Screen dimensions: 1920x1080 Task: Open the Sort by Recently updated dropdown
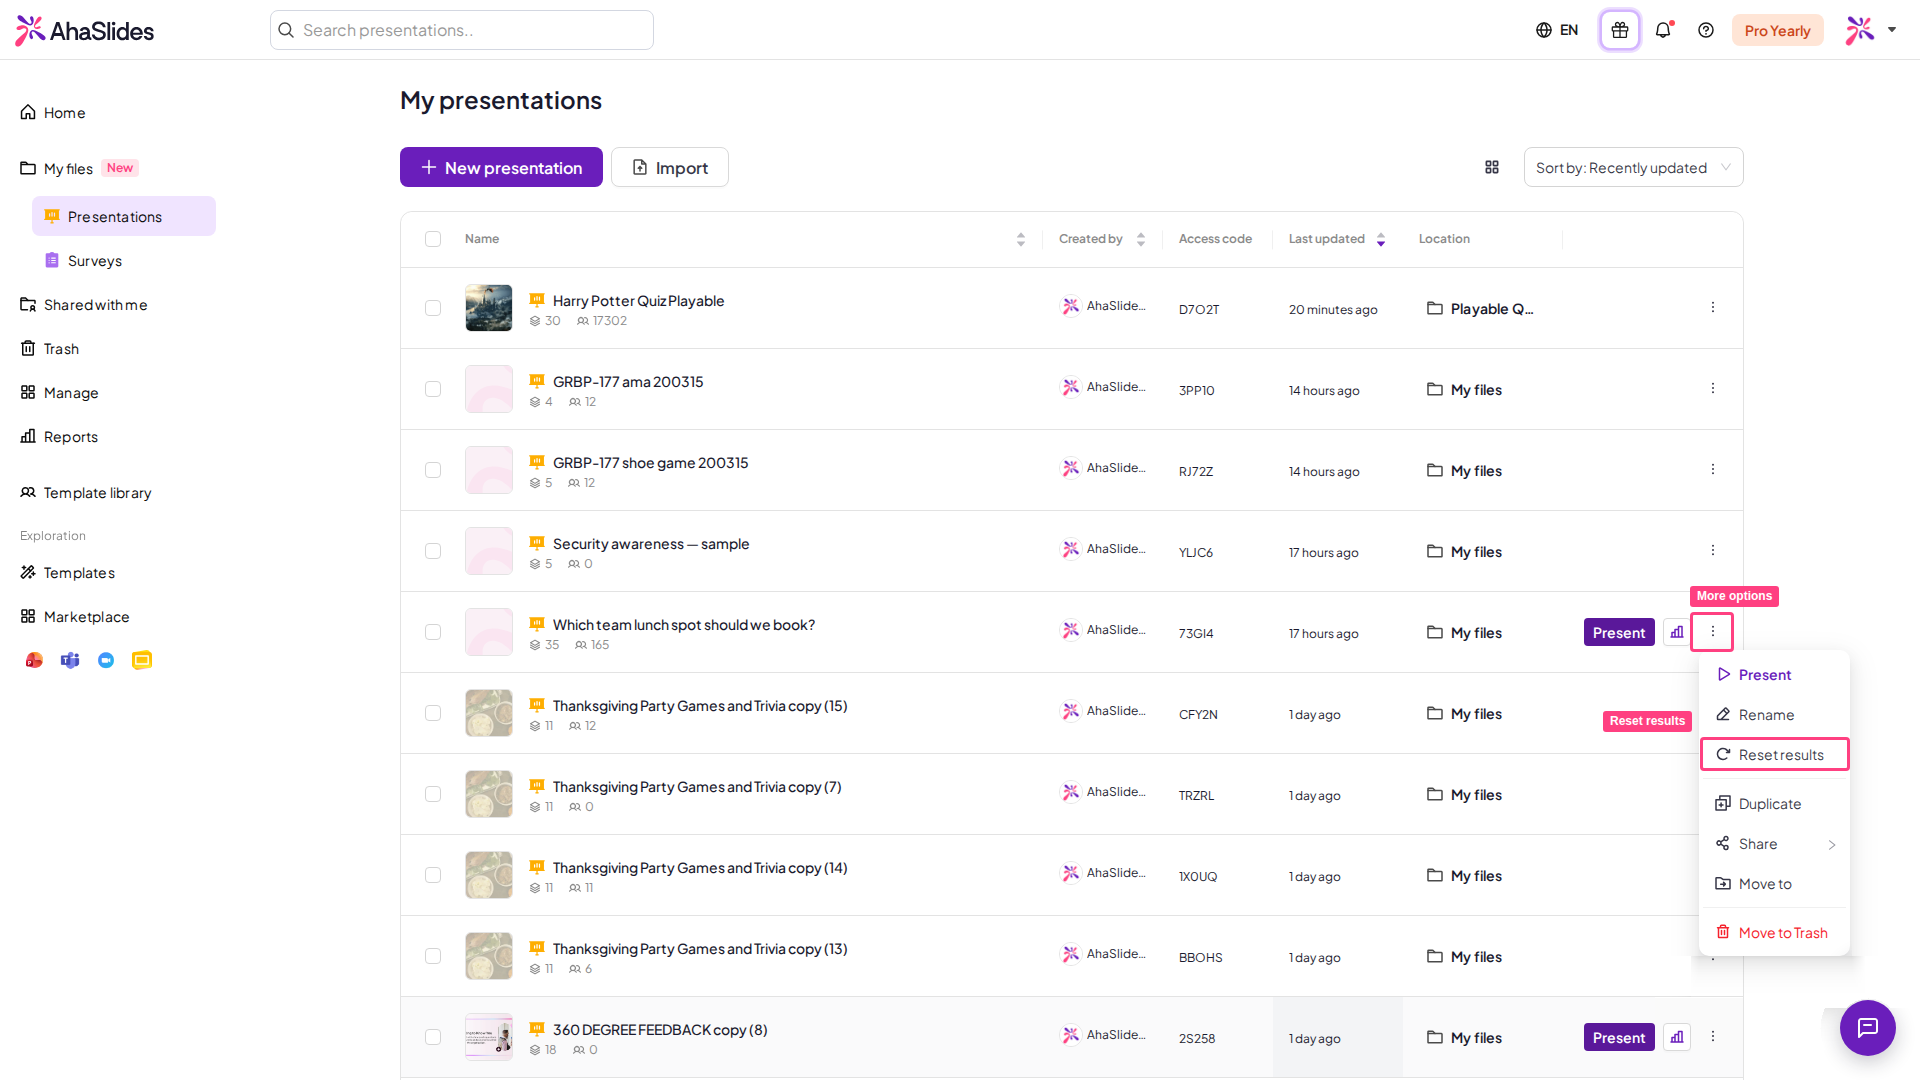coord(1633,167)
